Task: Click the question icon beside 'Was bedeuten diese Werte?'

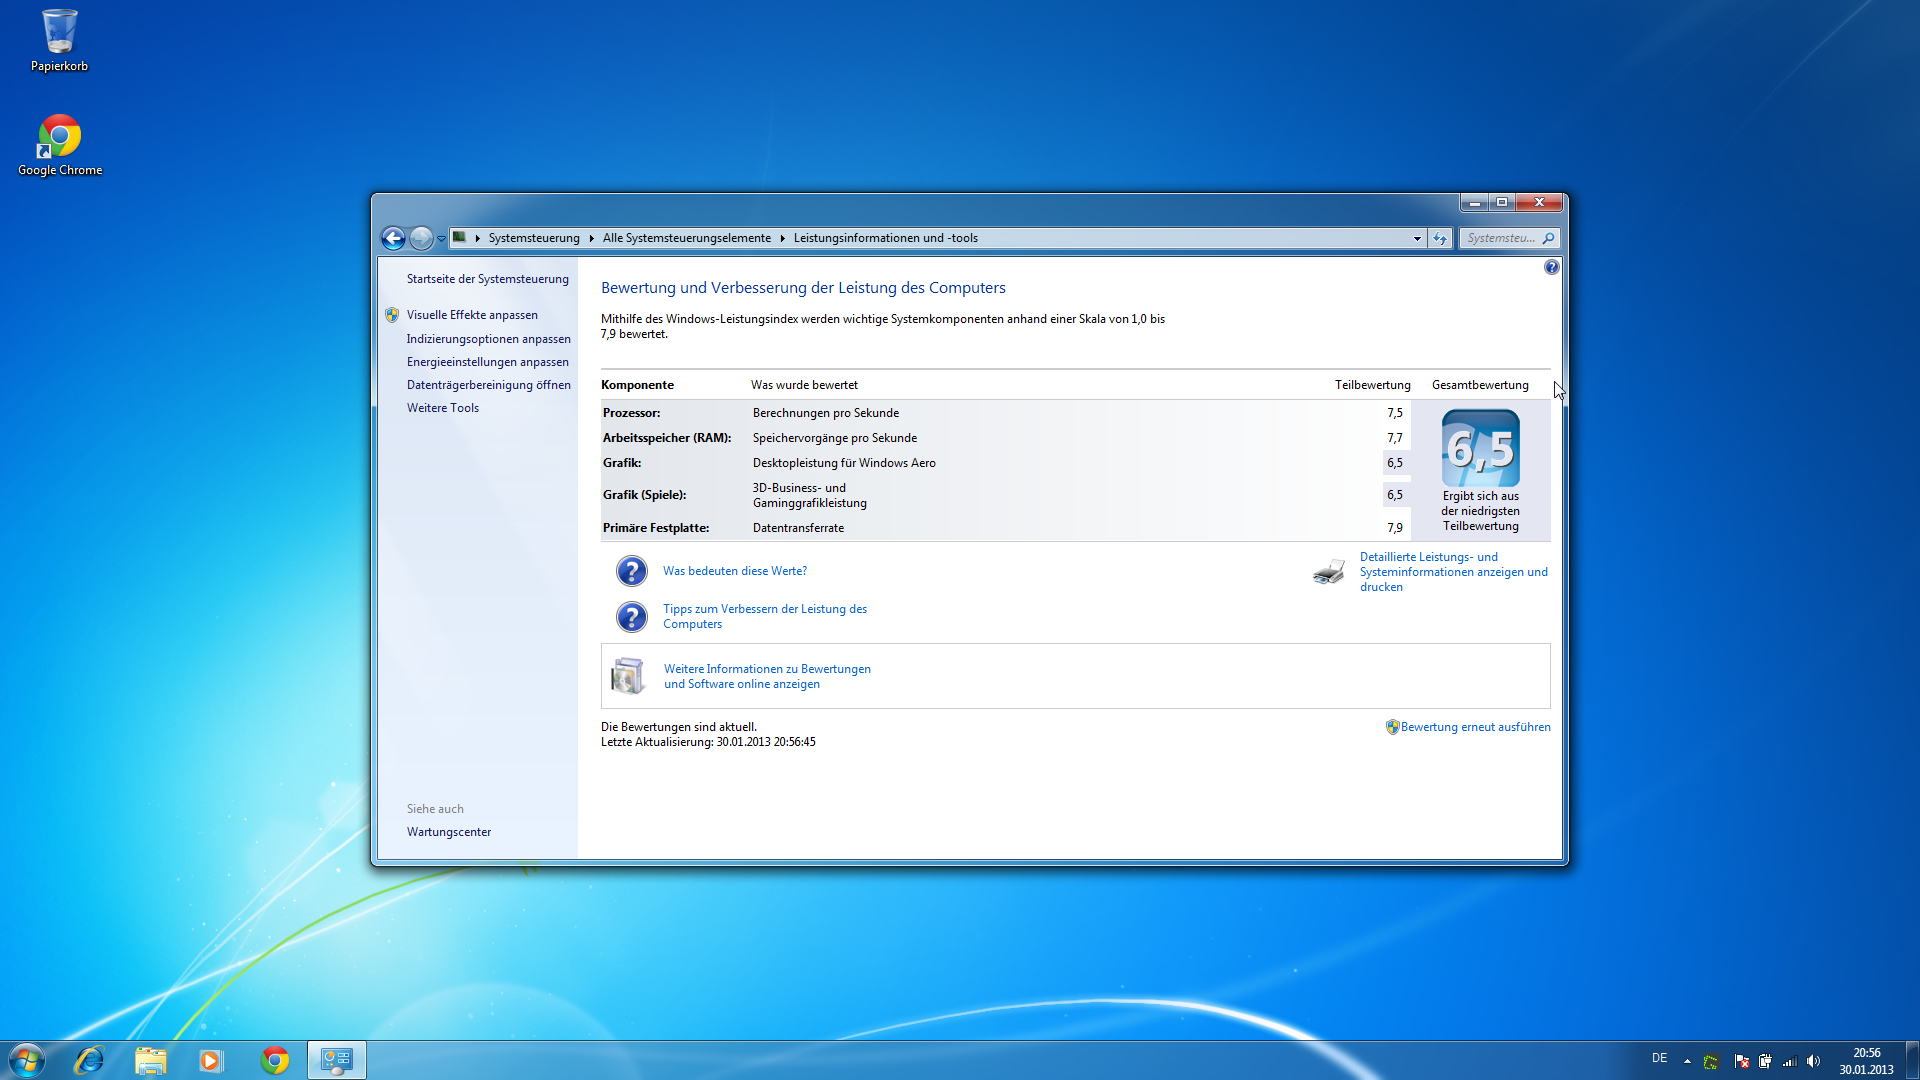Action: coord(631,571)
